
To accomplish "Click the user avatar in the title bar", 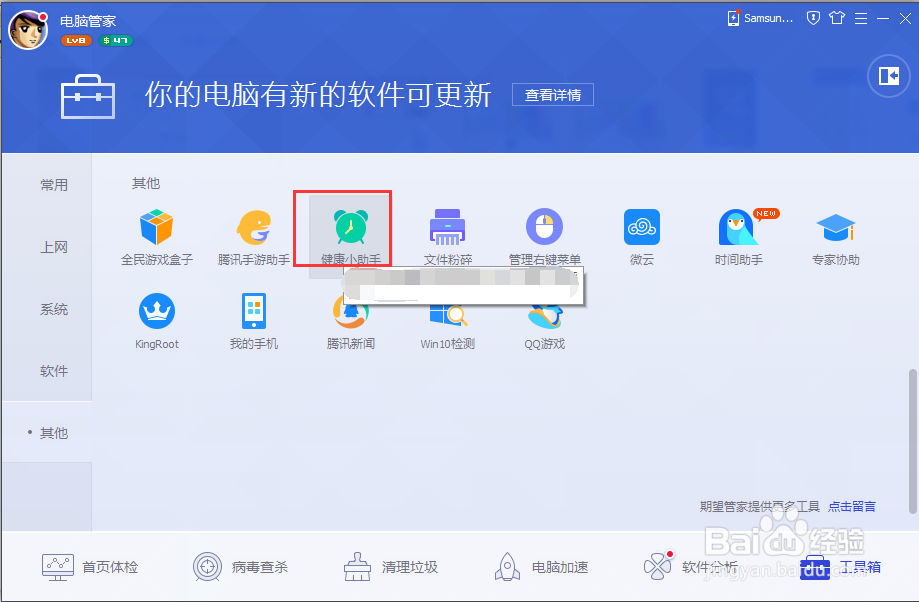I will click(28, 29).
